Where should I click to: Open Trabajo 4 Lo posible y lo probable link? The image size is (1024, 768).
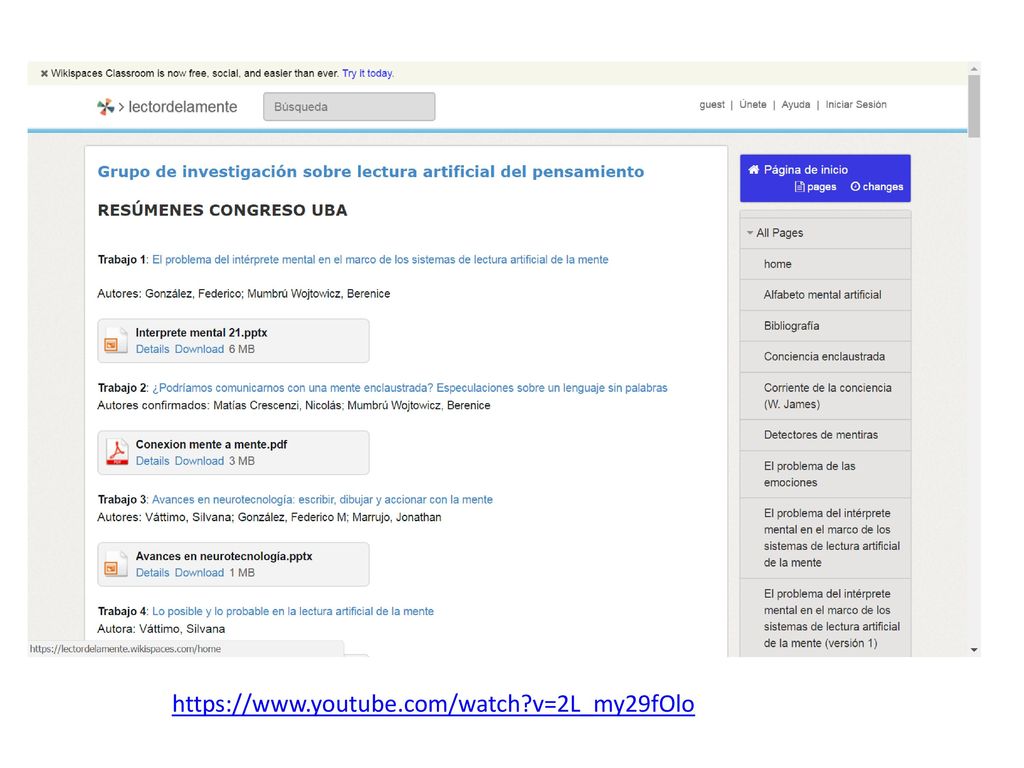tap(293, 611)
